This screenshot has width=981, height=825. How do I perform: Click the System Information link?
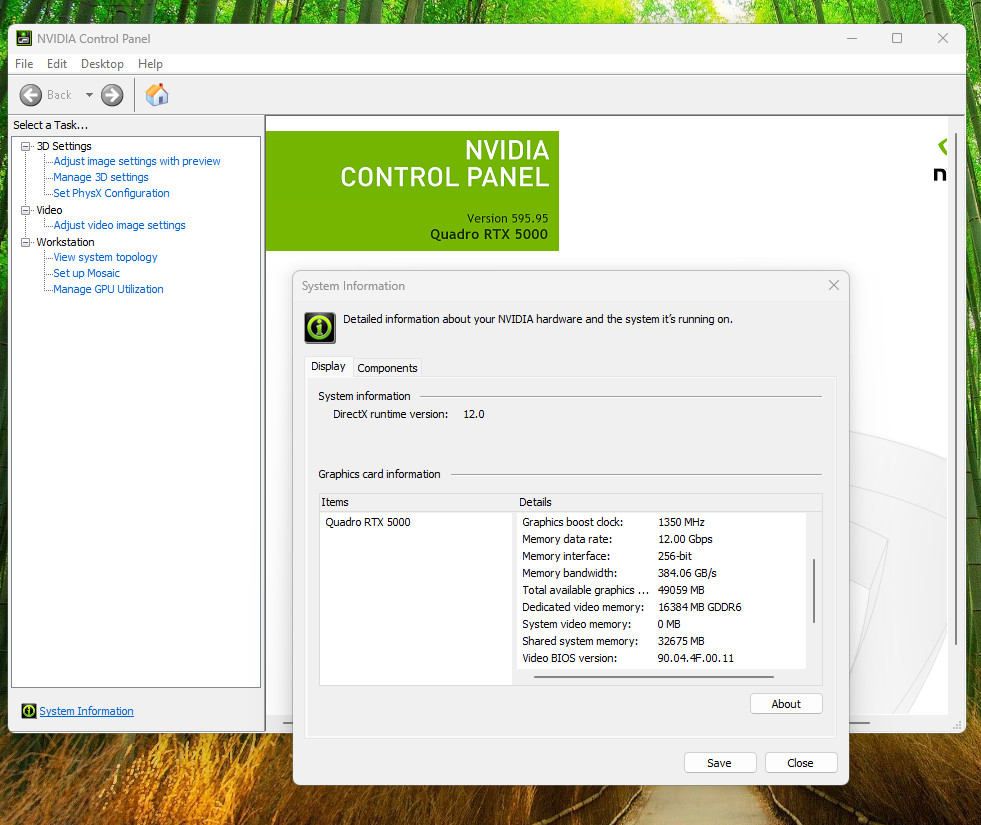[x=86, y=711]
